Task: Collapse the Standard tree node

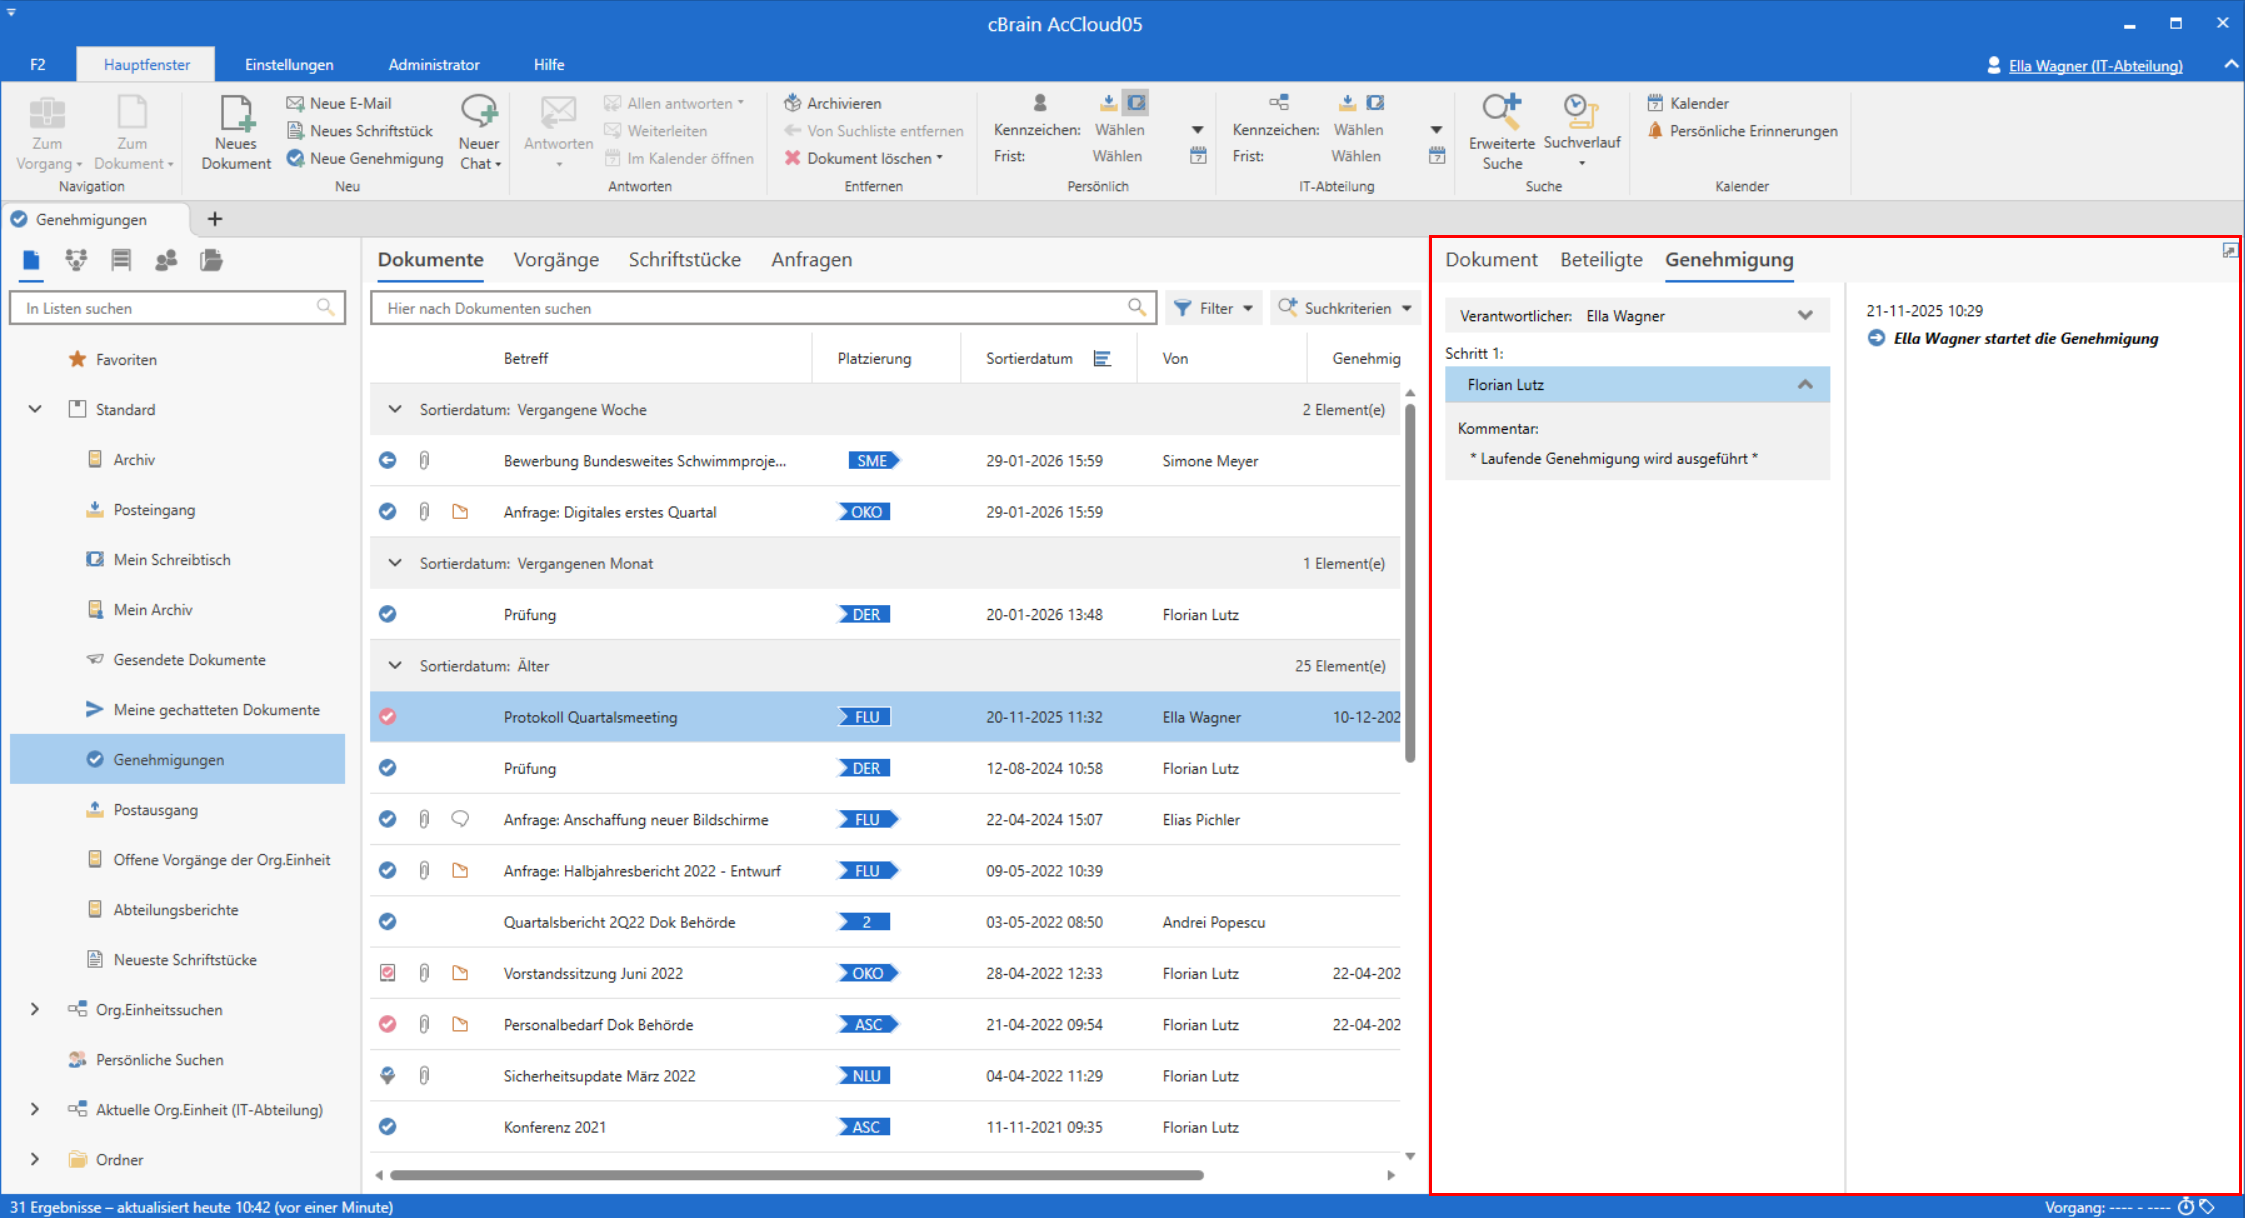Action: point(35,410)
